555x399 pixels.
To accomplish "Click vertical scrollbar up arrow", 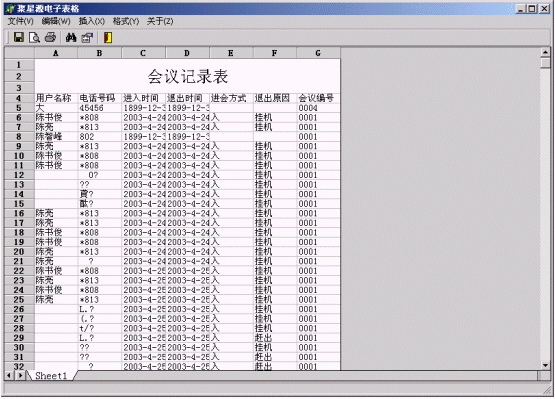I will [x=545, y=52].
